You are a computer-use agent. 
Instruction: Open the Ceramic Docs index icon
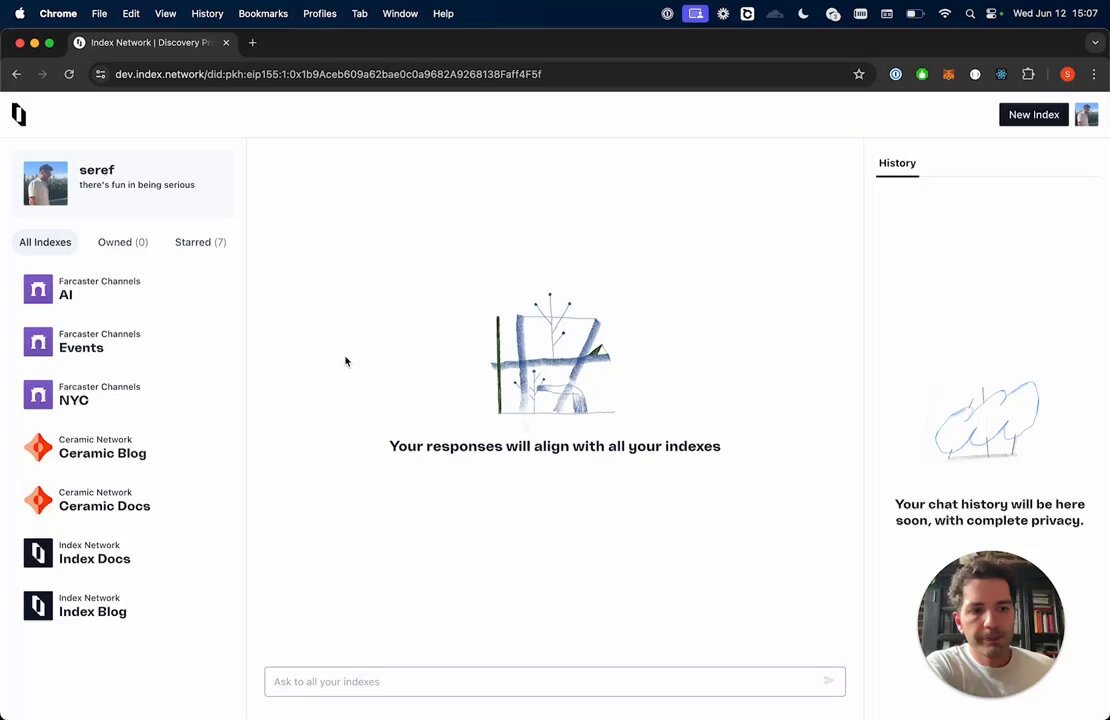(38, 500)
